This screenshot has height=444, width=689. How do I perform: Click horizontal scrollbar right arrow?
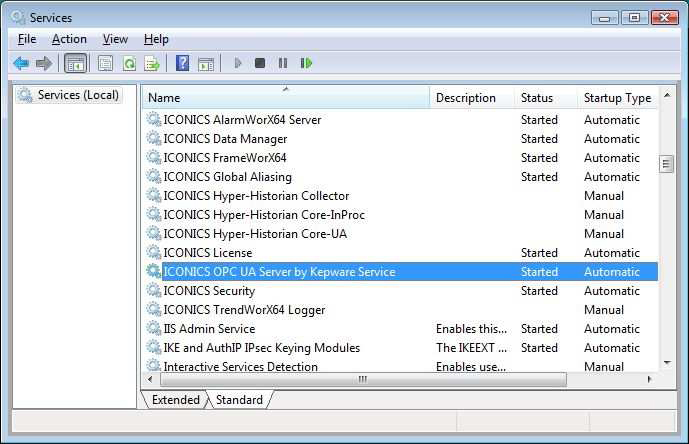pyautogui.click(x=649, y=379)
